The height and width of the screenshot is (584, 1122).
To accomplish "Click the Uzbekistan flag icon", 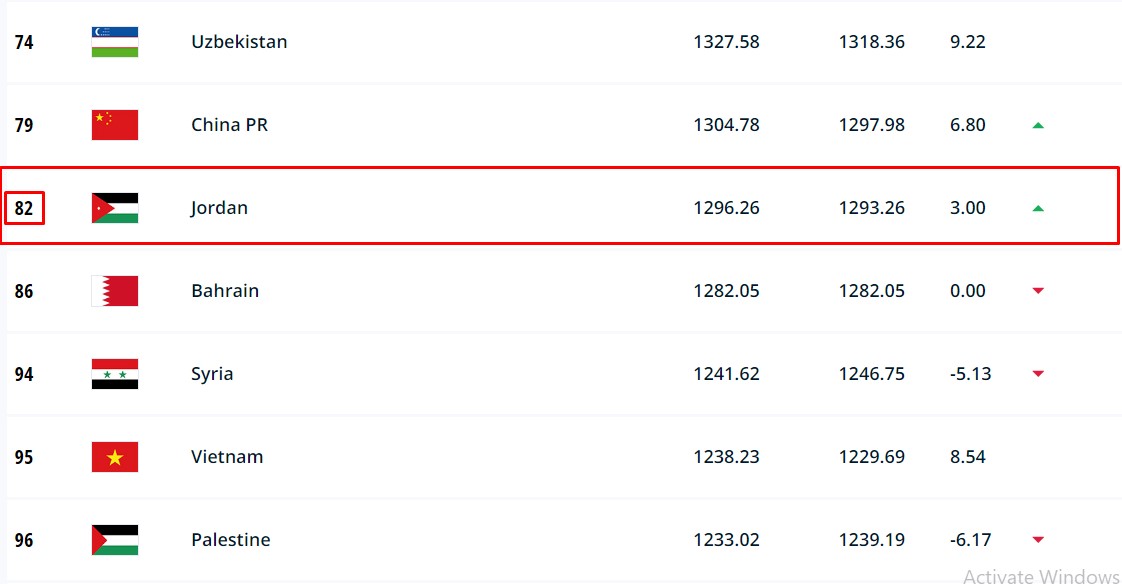I will click(115, 42).
